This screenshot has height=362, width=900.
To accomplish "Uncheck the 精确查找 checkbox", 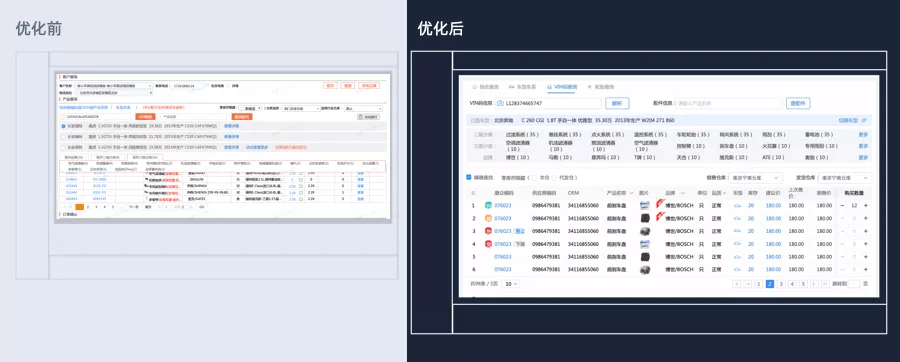I will [469, 177].
